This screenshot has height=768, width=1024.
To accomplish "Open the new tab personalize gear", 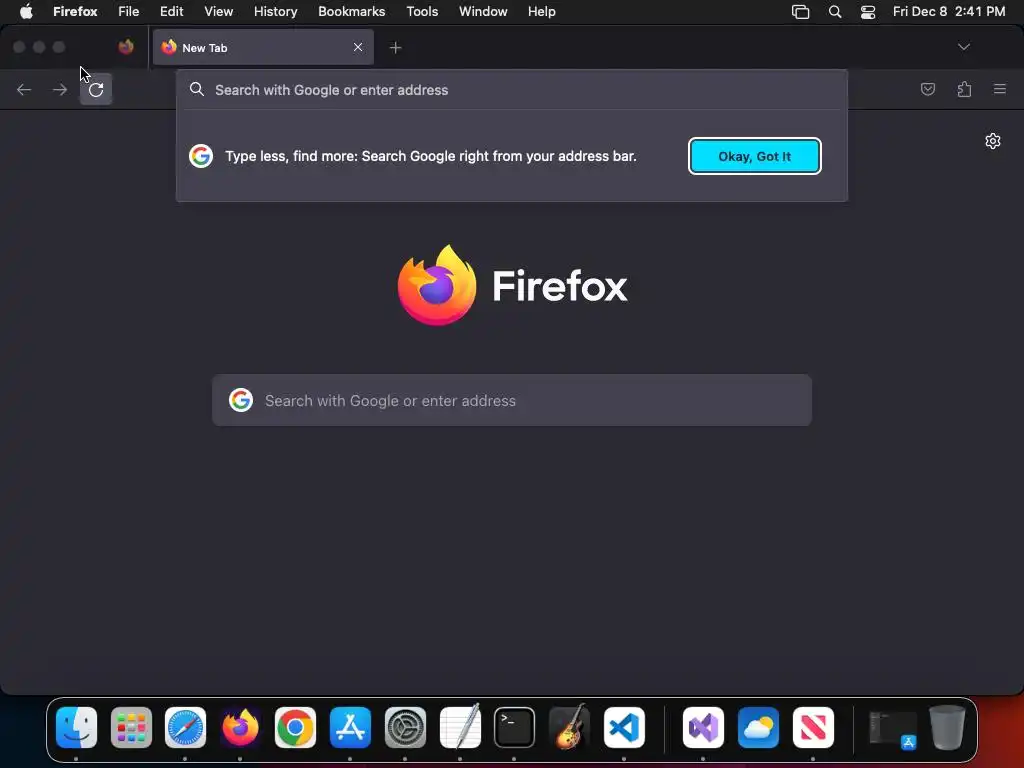I will tap(993, 141).
